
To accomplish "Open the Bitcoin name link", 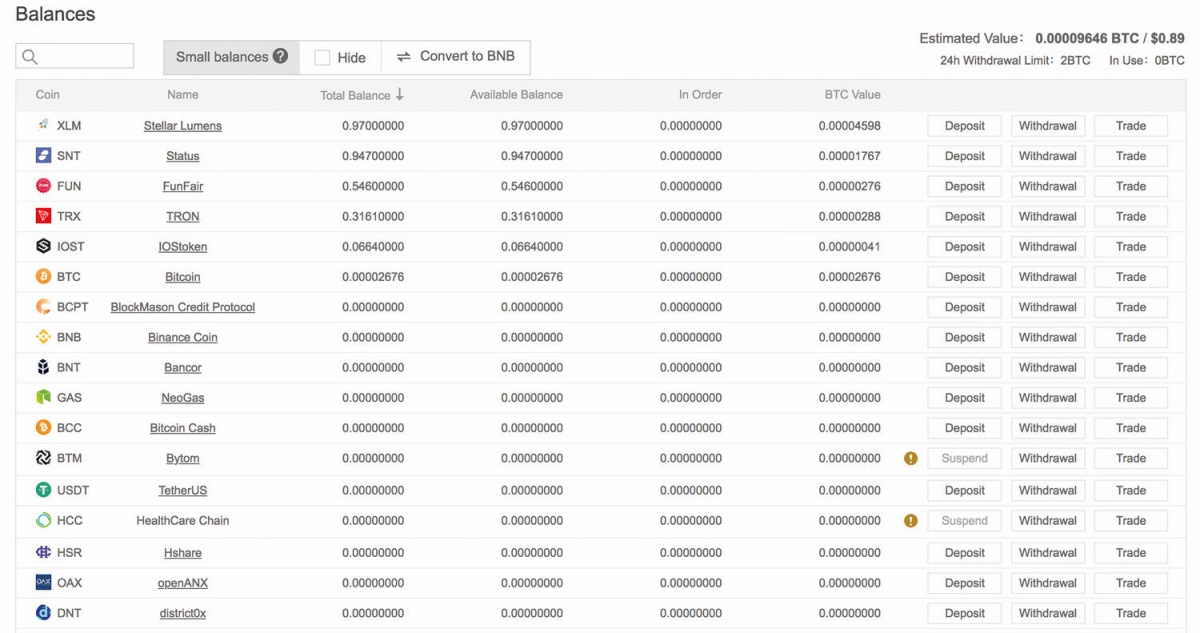I will pos(183,277).
